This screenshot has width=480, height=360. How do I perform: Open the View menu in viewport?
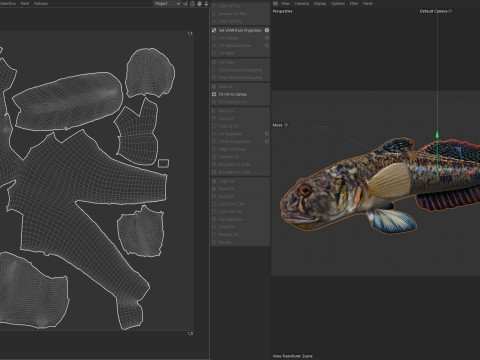coord(285,3)
